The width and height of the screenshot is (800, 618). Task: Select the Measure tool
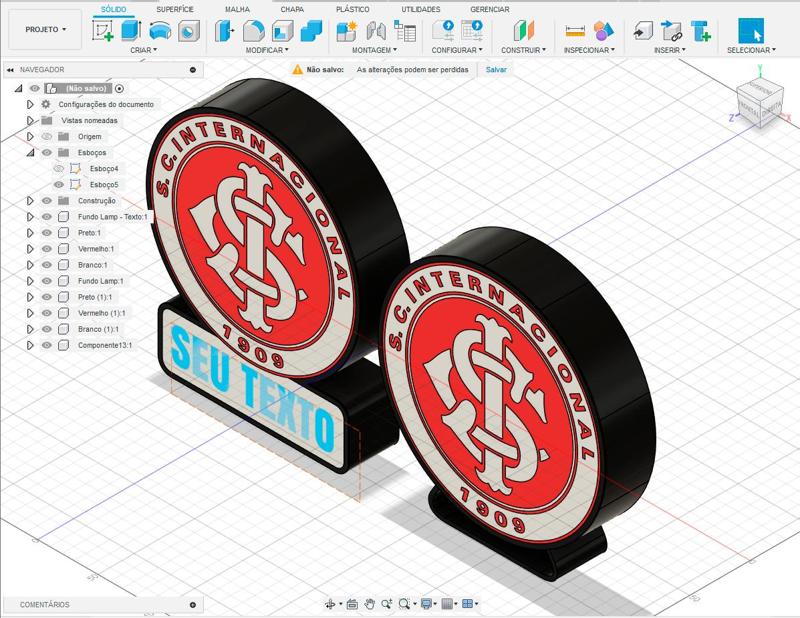click(575, 32)
